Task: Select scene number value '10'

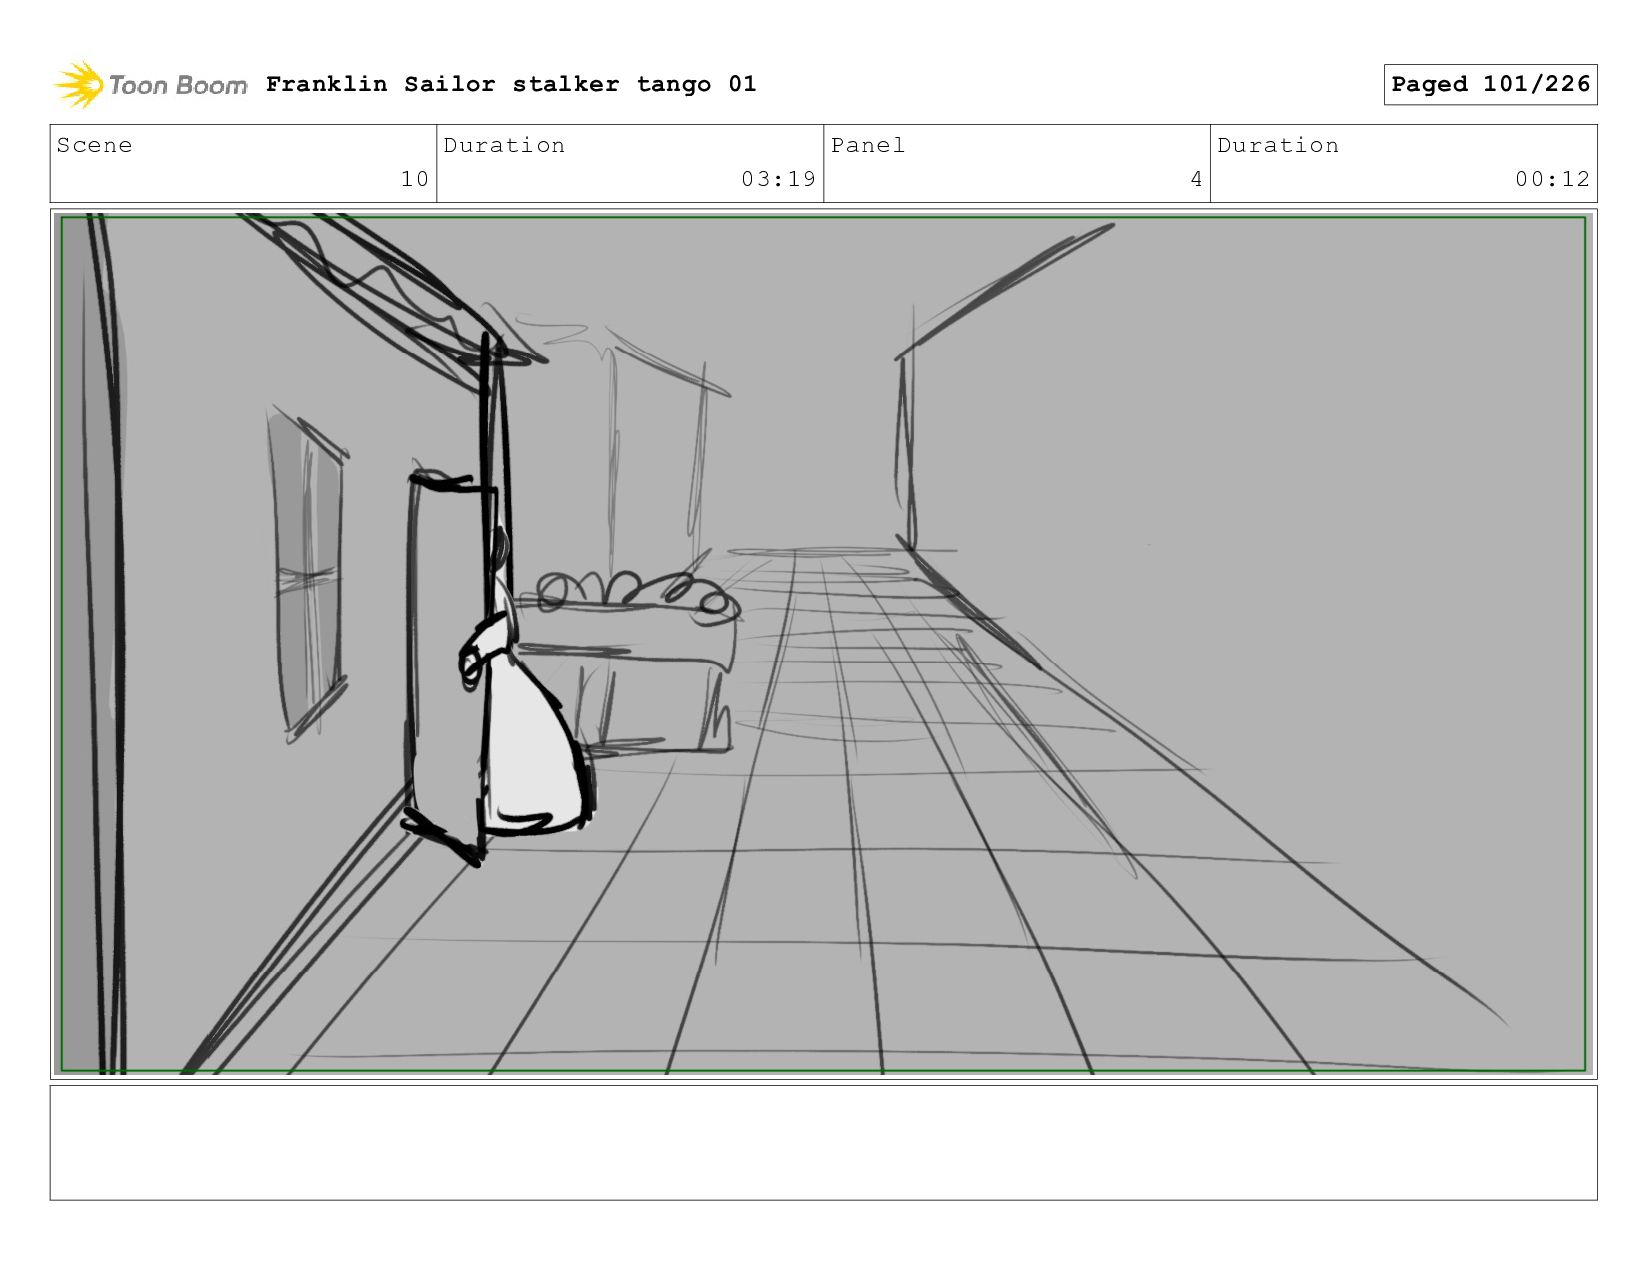Action: click(415, 179)
